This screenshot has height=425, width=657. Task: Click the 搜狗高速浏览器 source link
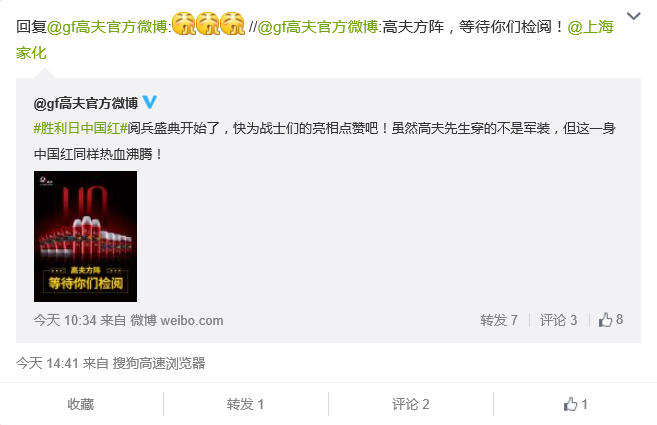click(159, 363)
